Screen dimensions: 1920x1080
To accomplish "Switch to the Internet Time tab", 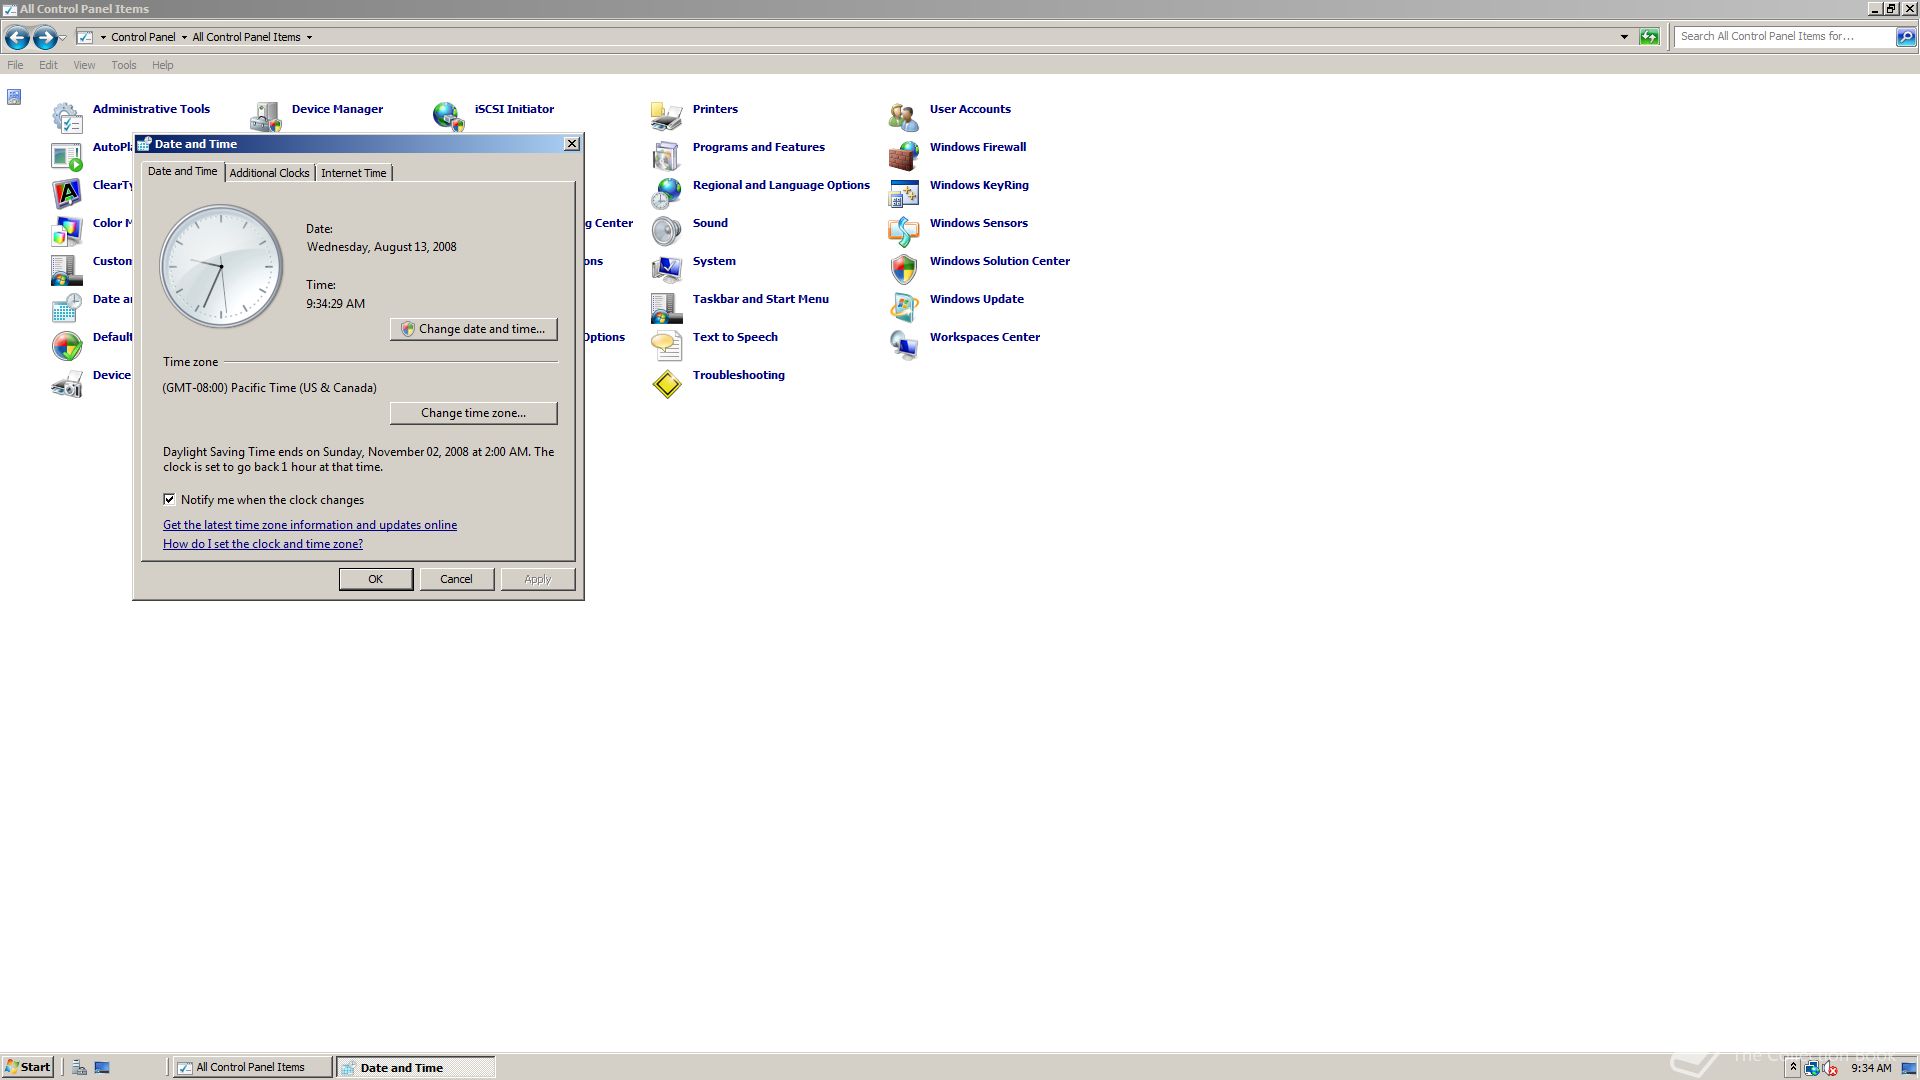I will (x=354, y=173).
